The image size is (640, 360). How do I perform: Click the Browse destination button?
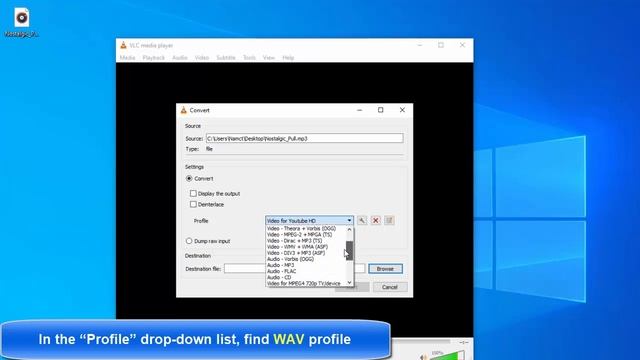385,269
